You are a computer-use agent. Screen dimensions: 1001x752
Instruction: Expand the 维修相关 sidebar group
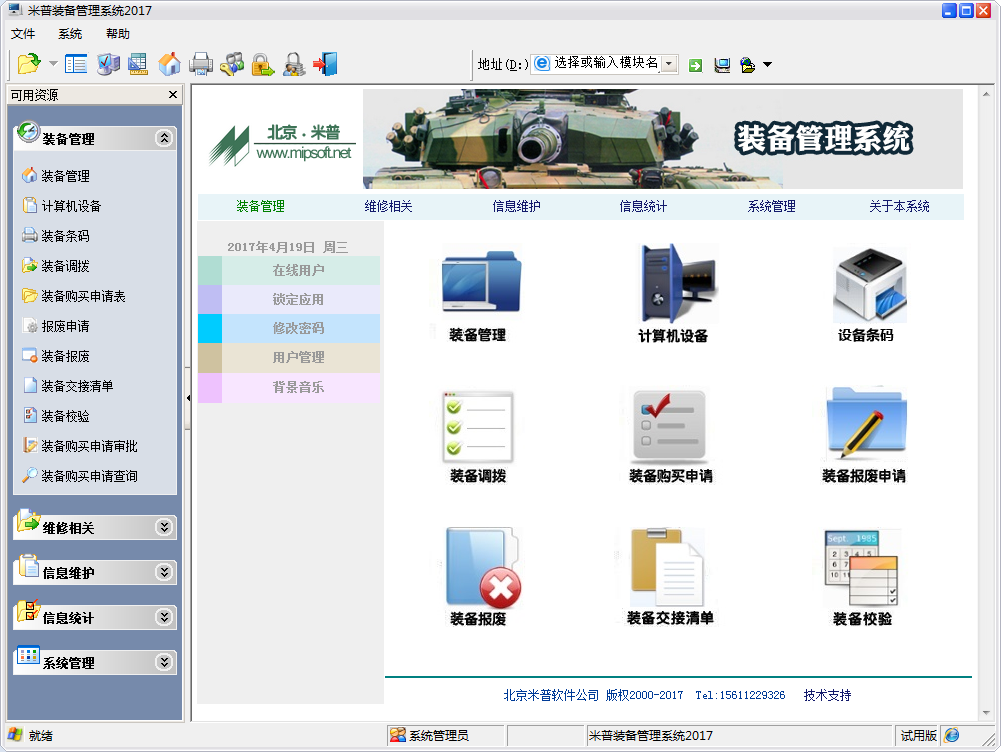164,527
